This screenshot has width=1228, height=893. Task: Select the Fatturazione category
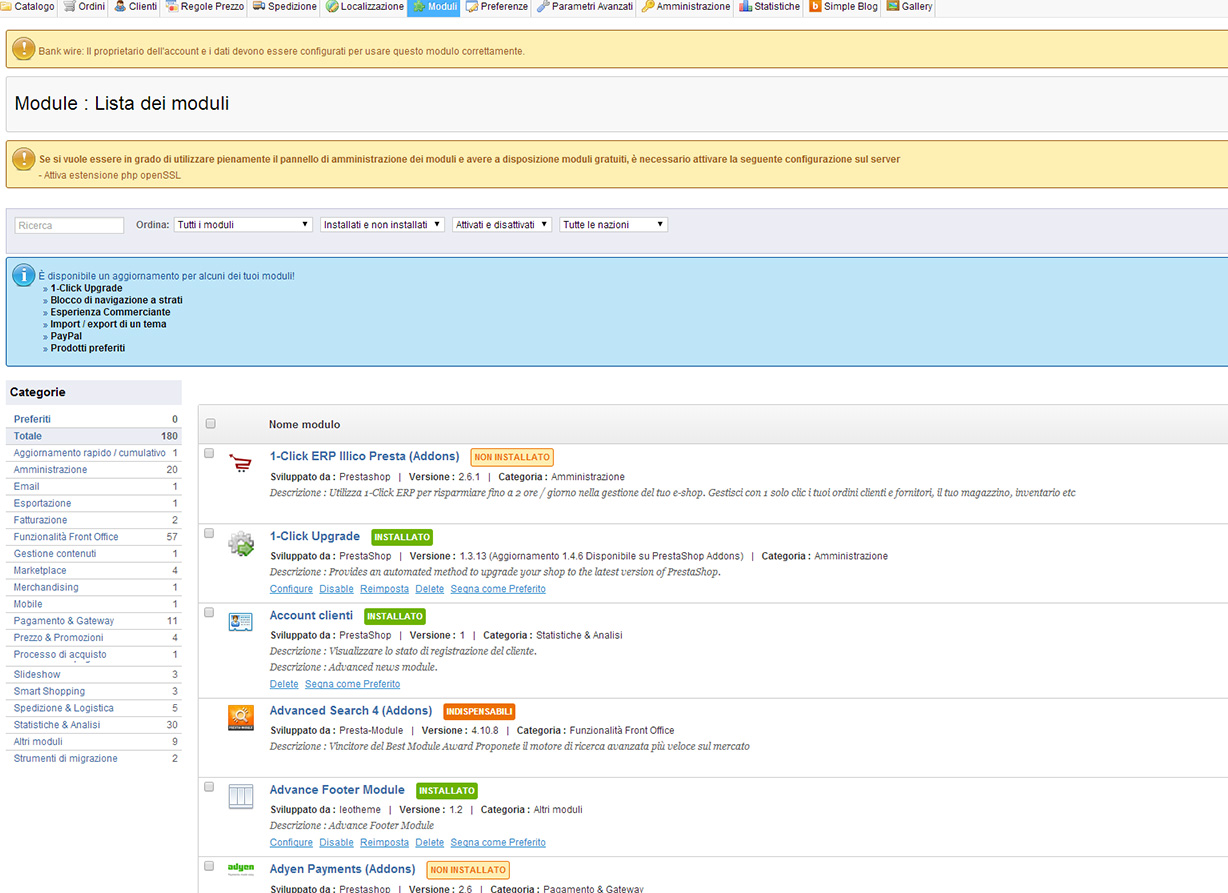[x=94, y=520]
